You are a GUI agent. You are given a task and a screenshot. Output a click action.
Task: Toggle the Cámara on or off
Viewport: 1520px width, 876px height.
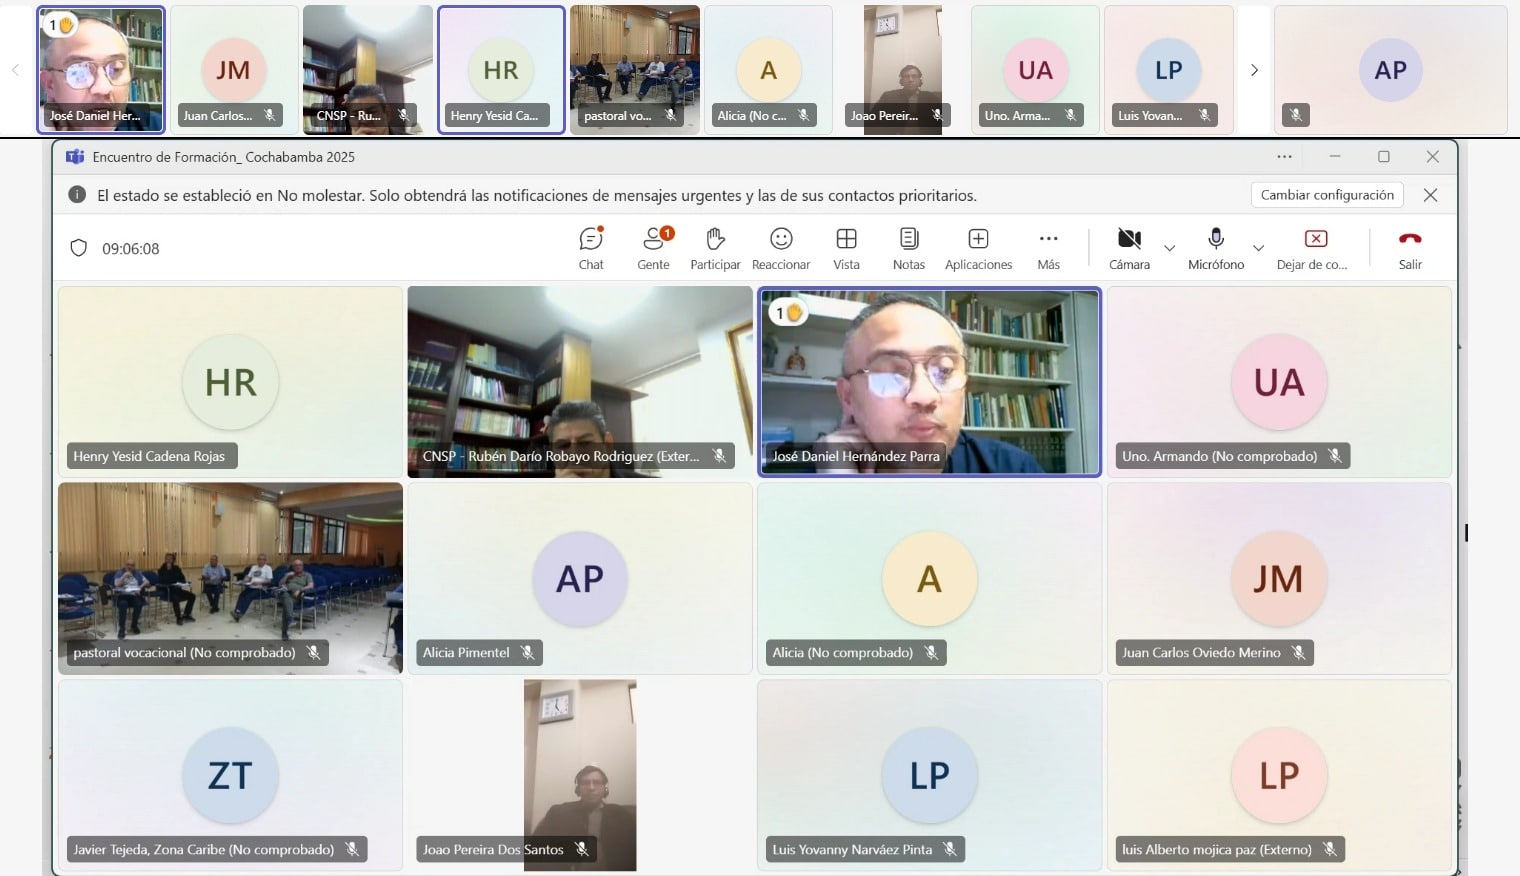point(1129,248)
